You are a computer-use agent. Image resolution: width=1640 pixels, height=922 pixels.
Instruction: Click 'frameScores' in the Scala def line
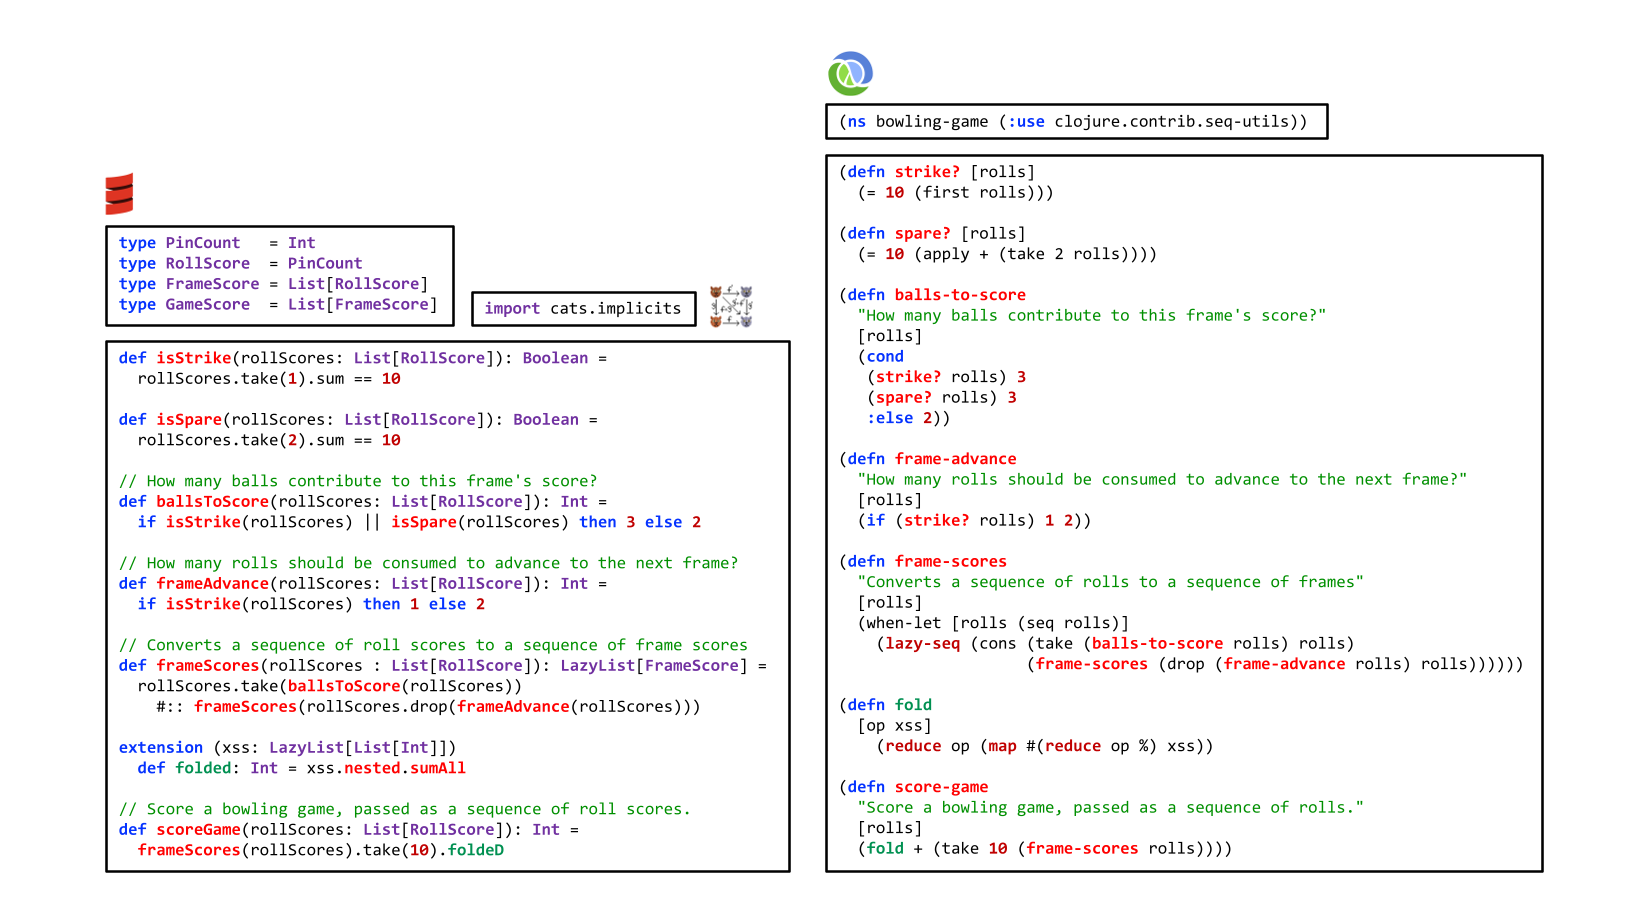point(208,666)
